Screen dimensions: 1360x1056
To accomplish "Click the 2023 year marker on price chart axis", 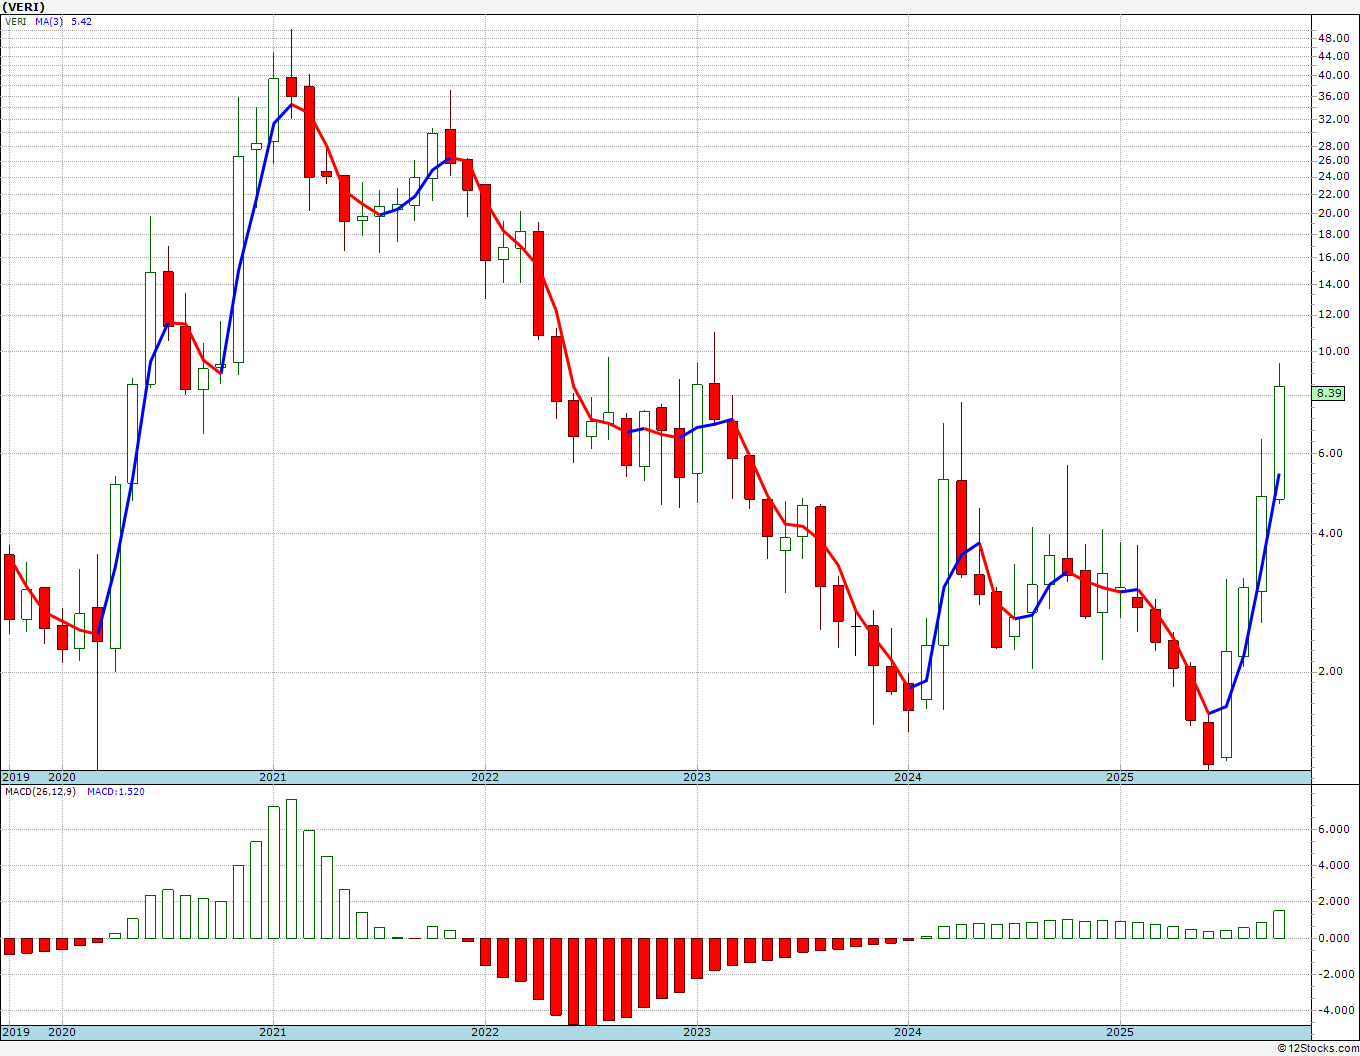I will (x=696, y=777).
